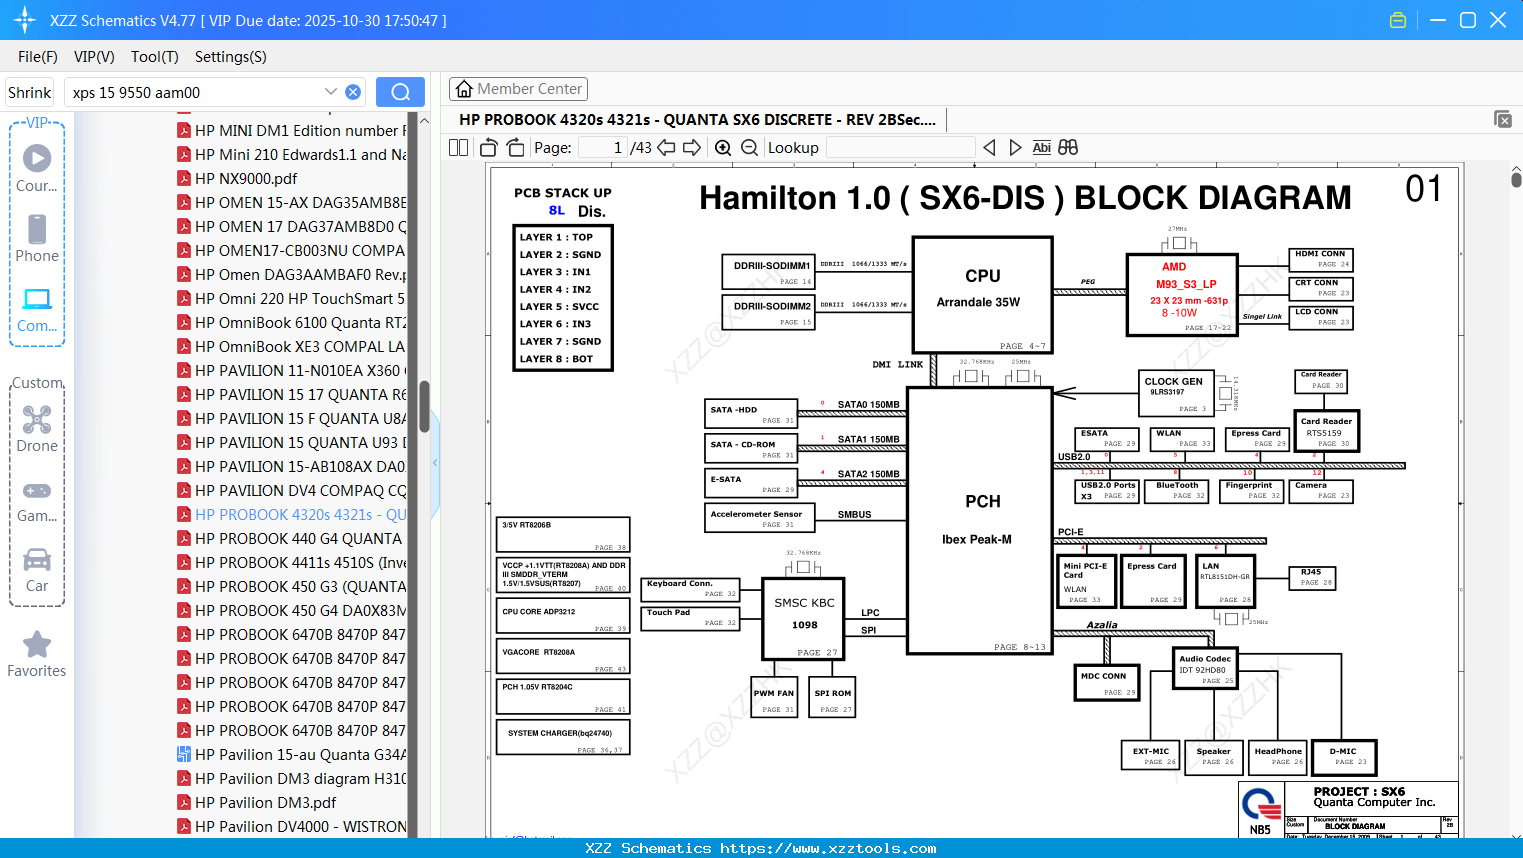Click the Lookup text field
Image resolution: width=1523 pixels, height=858 pixels.
[900, 147]
